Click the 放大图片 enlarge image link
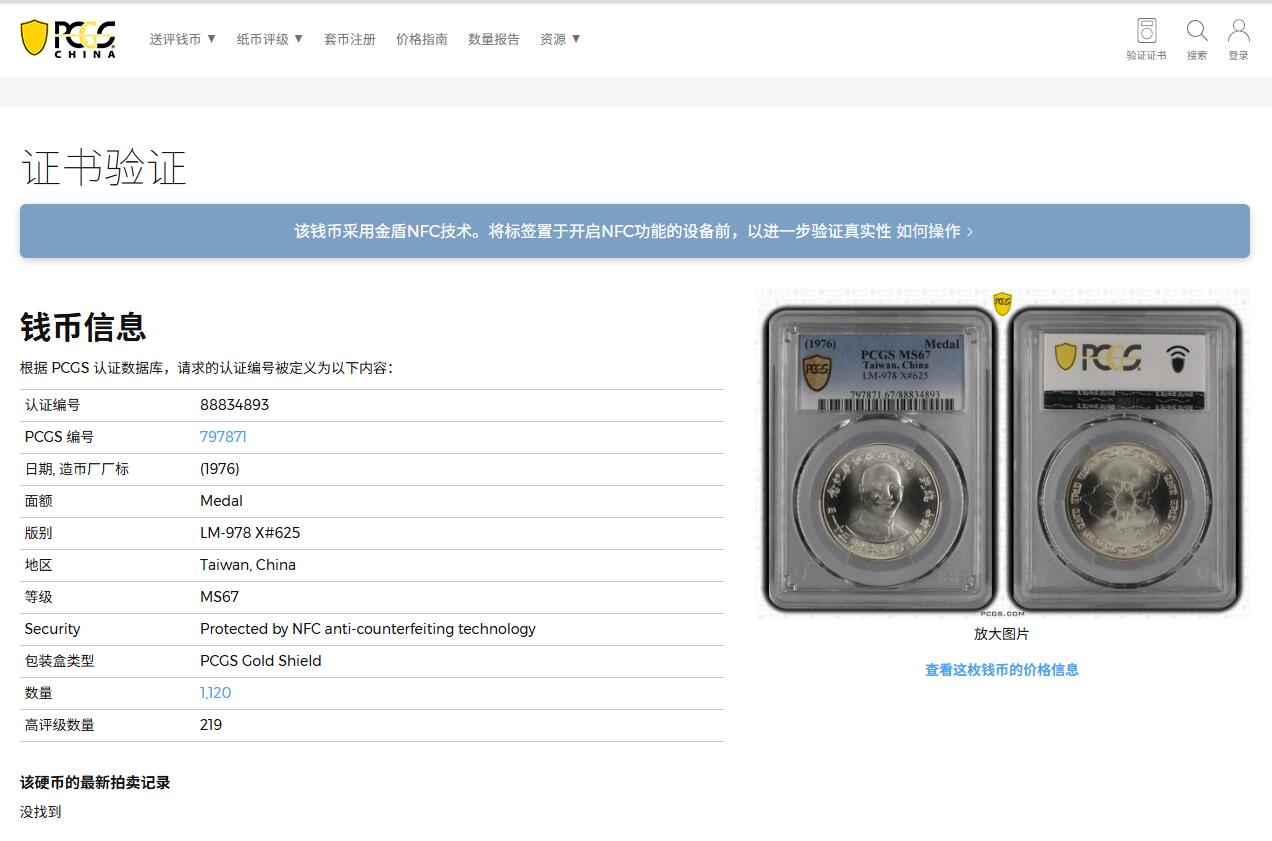This screenshot has width=1272, height=841. [x=1001, y=634]
